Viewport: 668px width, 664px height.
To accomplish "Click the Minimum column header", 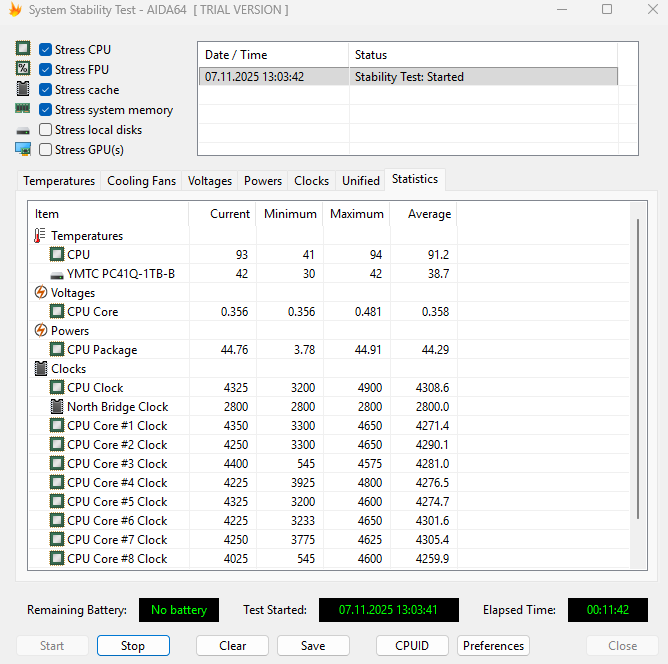I will tap(290, 214).
